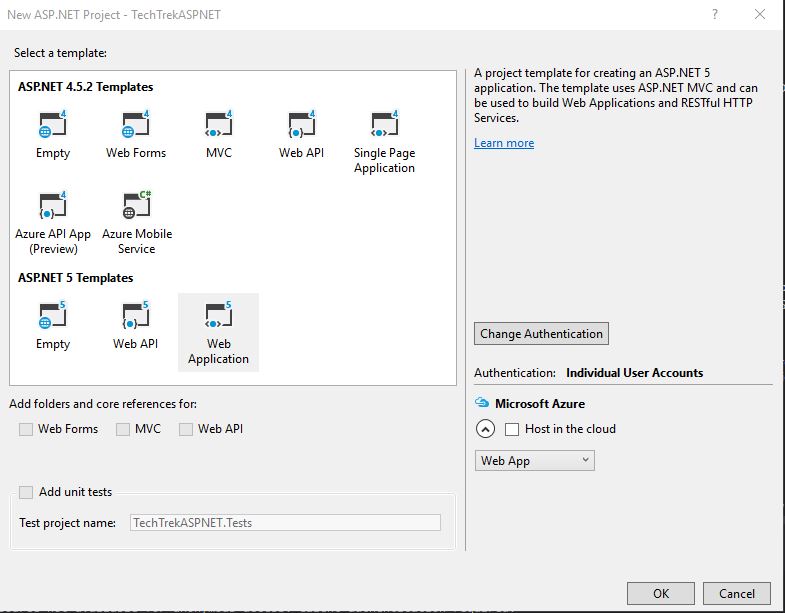Open the Learn more link
The image size is (785, 613).
click(504, 143)
